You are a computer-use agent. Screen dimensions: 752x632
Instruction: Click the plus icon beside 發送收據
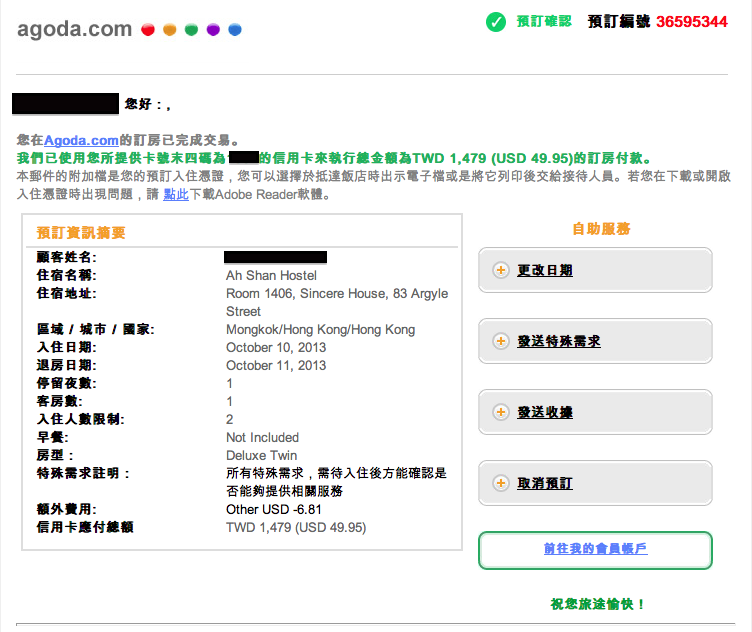click(501, 412)
